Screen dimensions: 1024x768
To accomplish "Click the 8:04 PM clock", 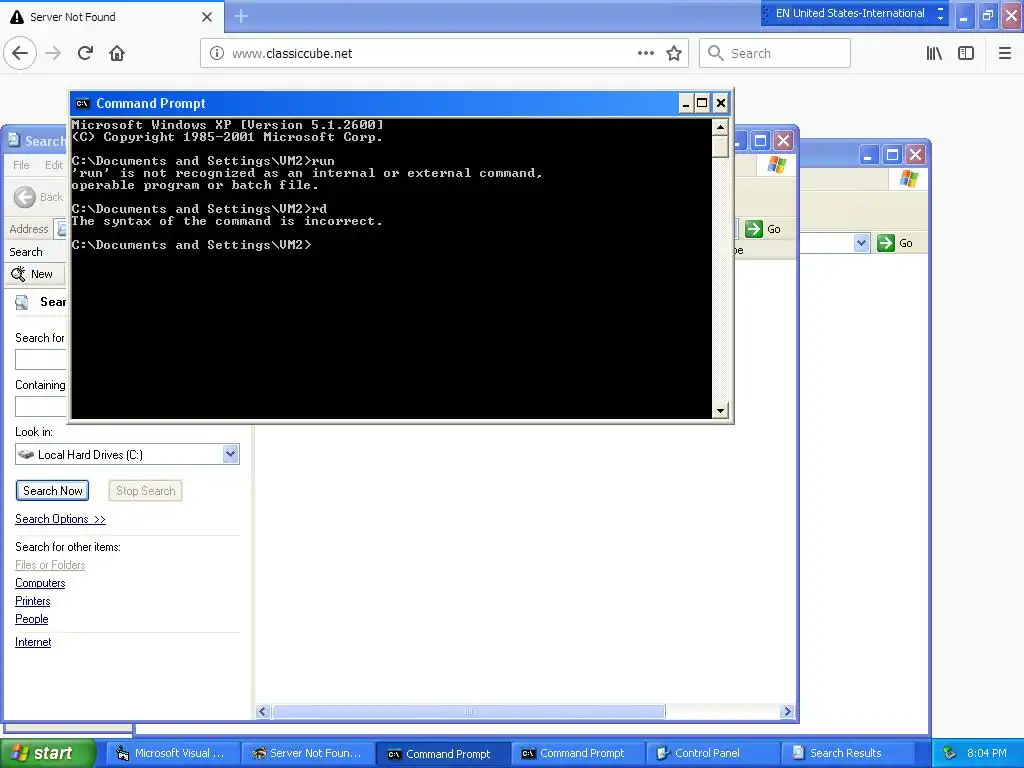I will 987,754.
